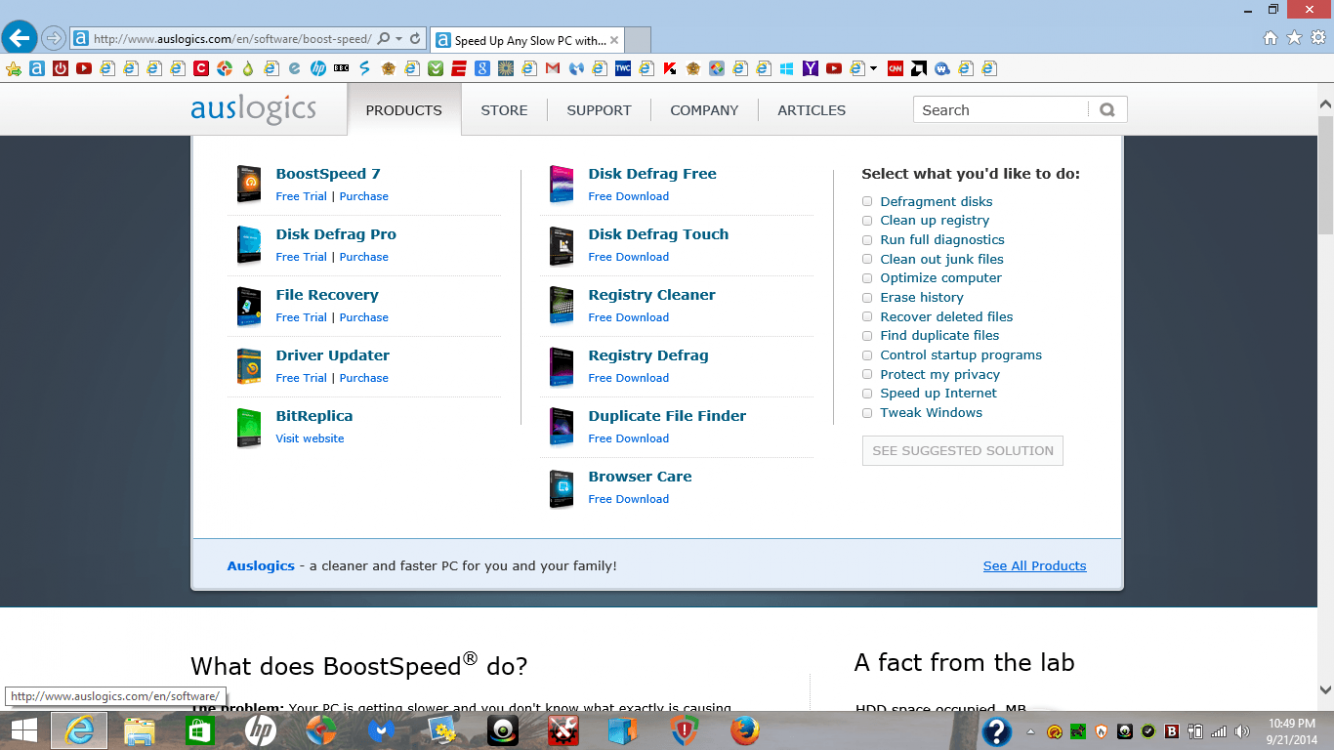Check the Run full diagnostics option
The height and width of the screenshot is (750, 1334).
pos(867,240)
